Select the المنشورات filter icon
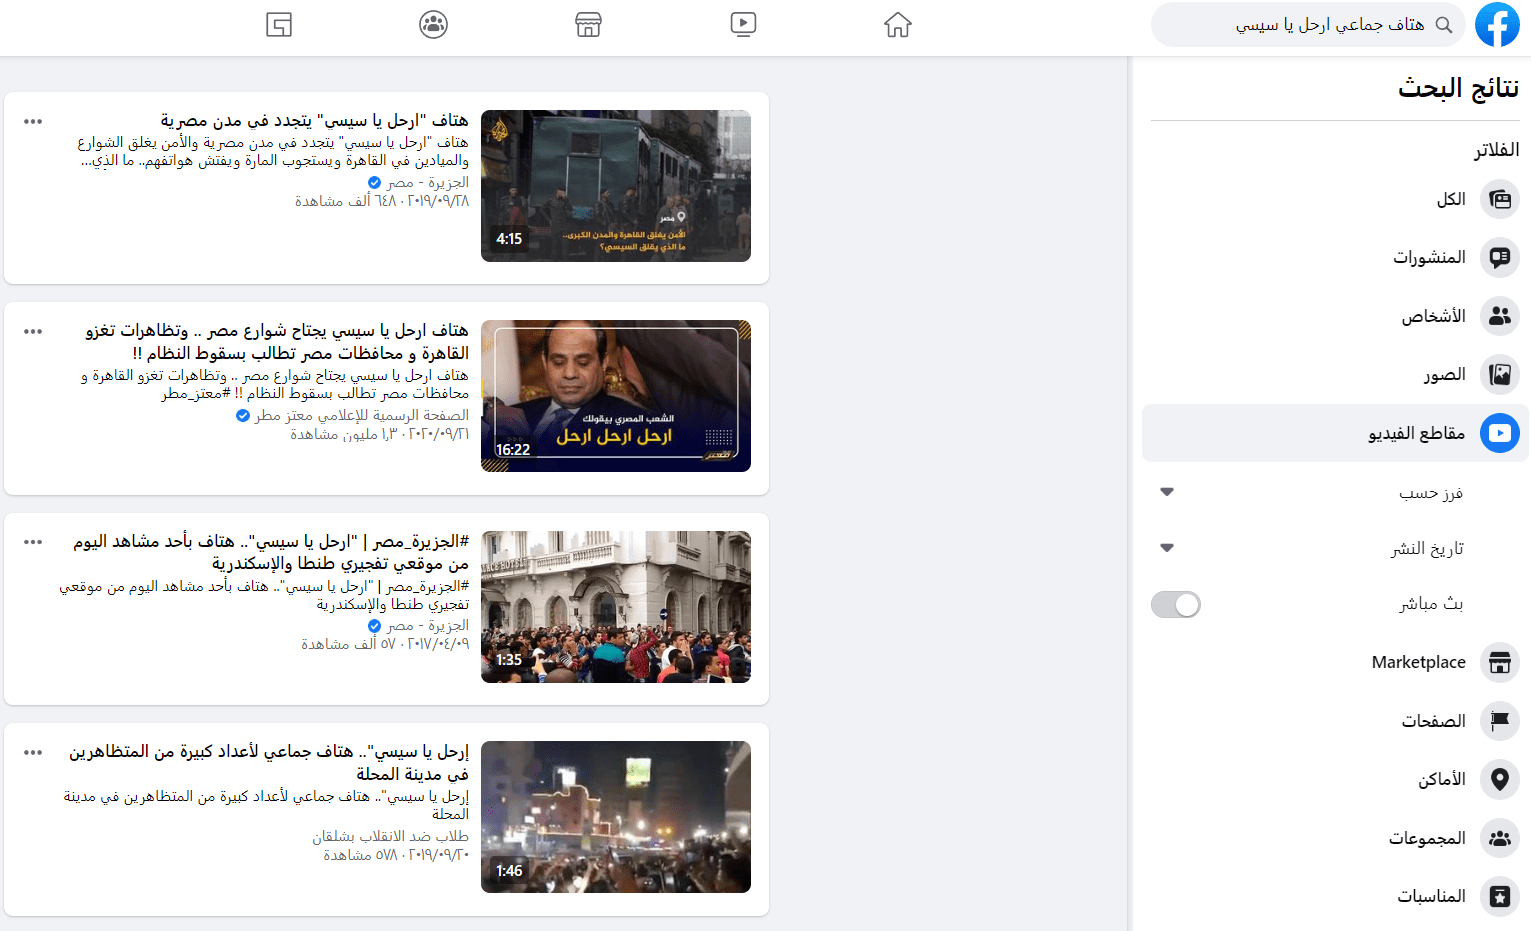Viewport: 1531px width, 931px height. 1499,257
